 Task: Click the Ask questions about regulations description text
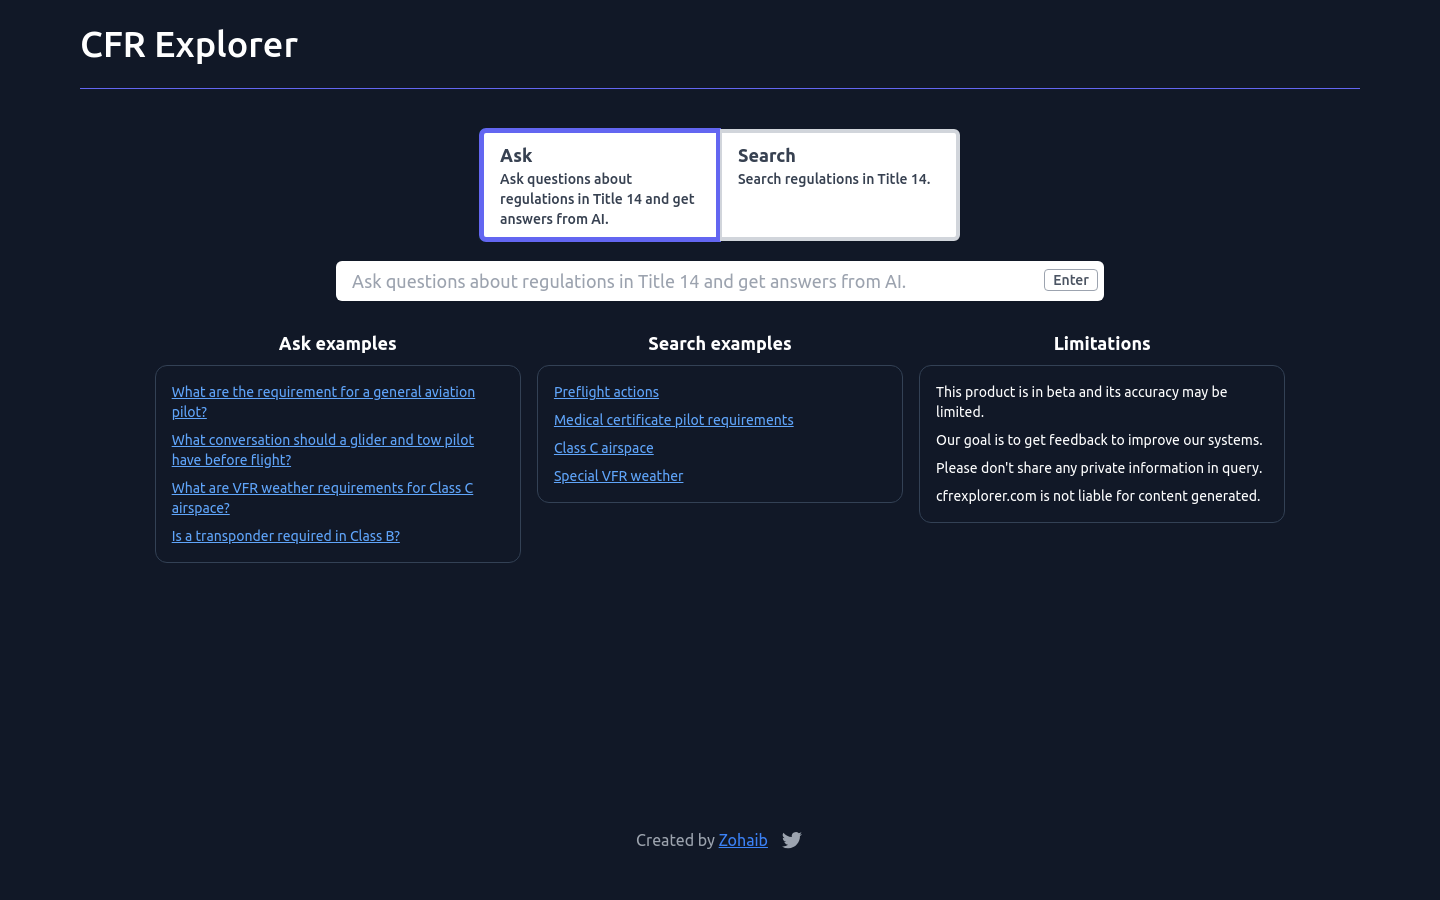click(x=597, y=198)
